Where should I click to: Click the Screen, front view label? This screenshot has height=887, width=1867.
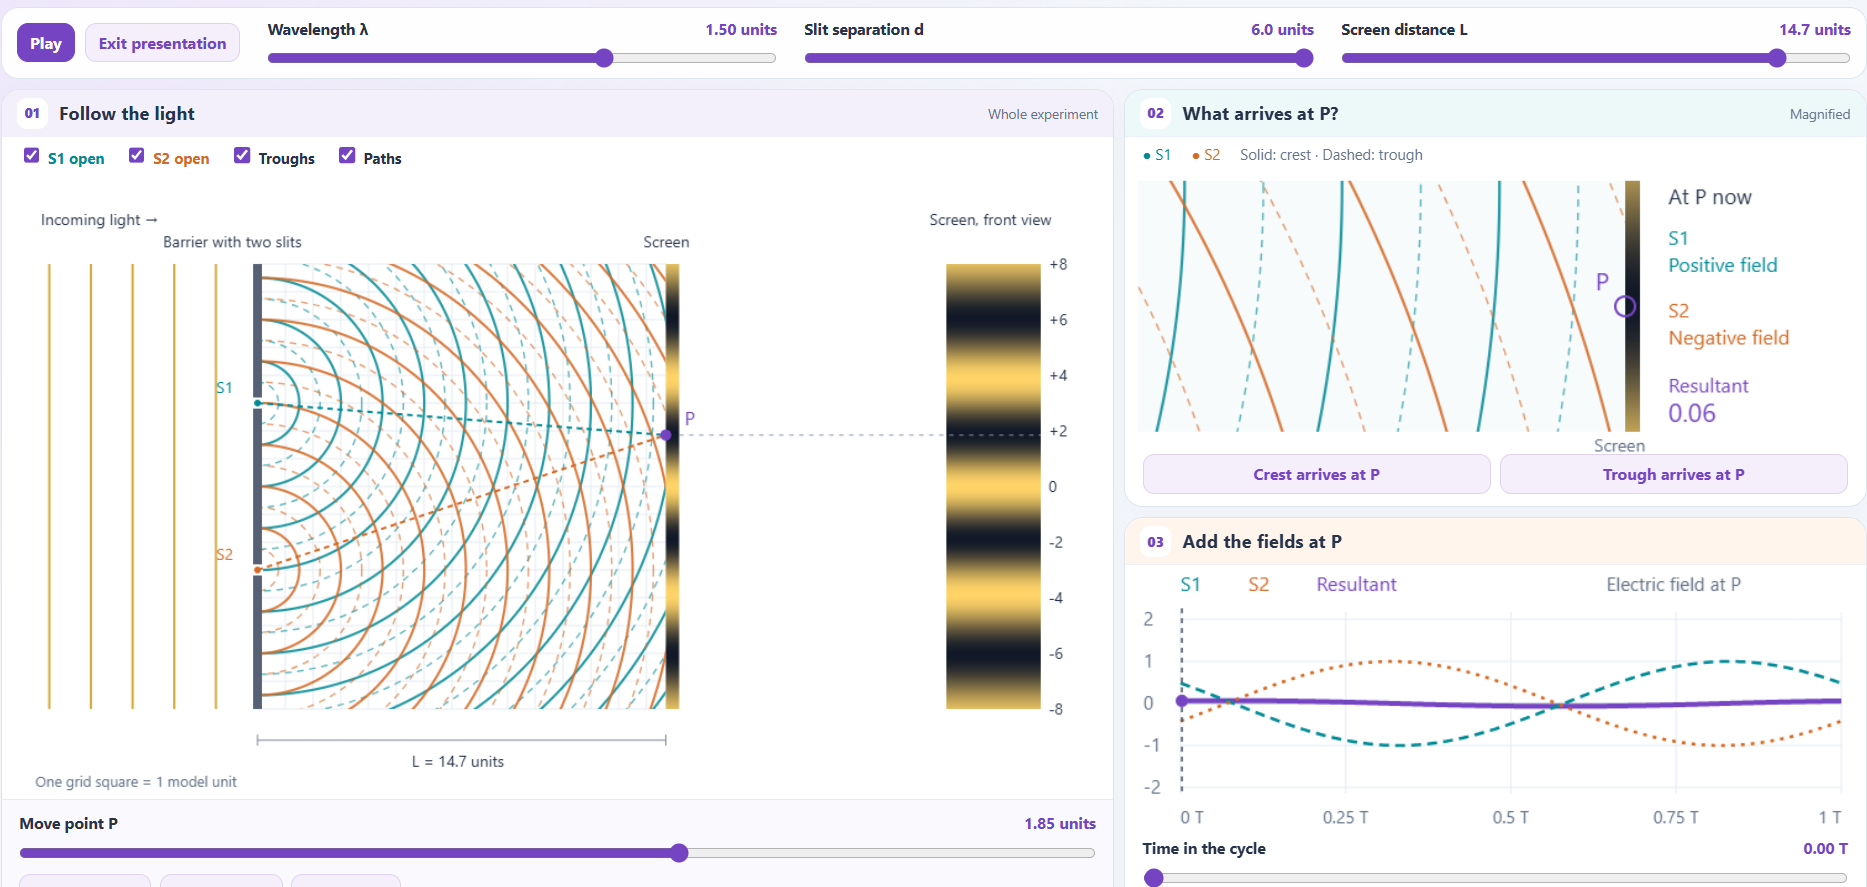point(990,220)
